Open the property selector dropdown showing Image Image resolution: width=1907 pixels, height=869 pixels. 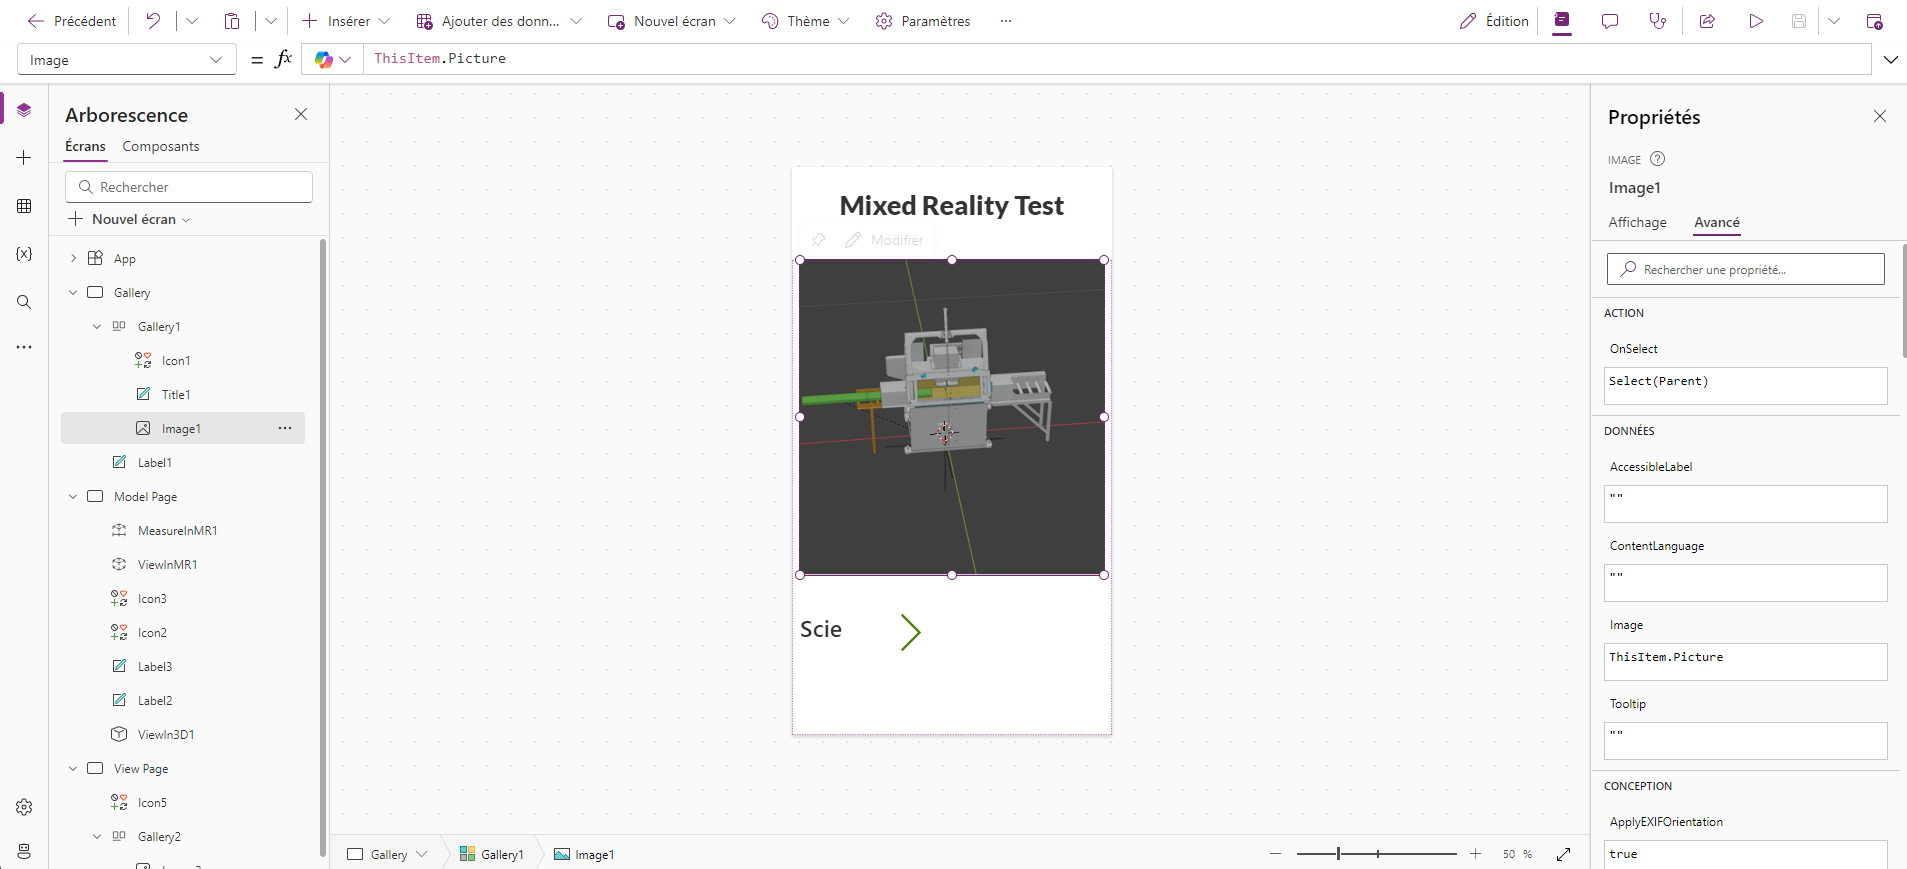pos(126,60)
